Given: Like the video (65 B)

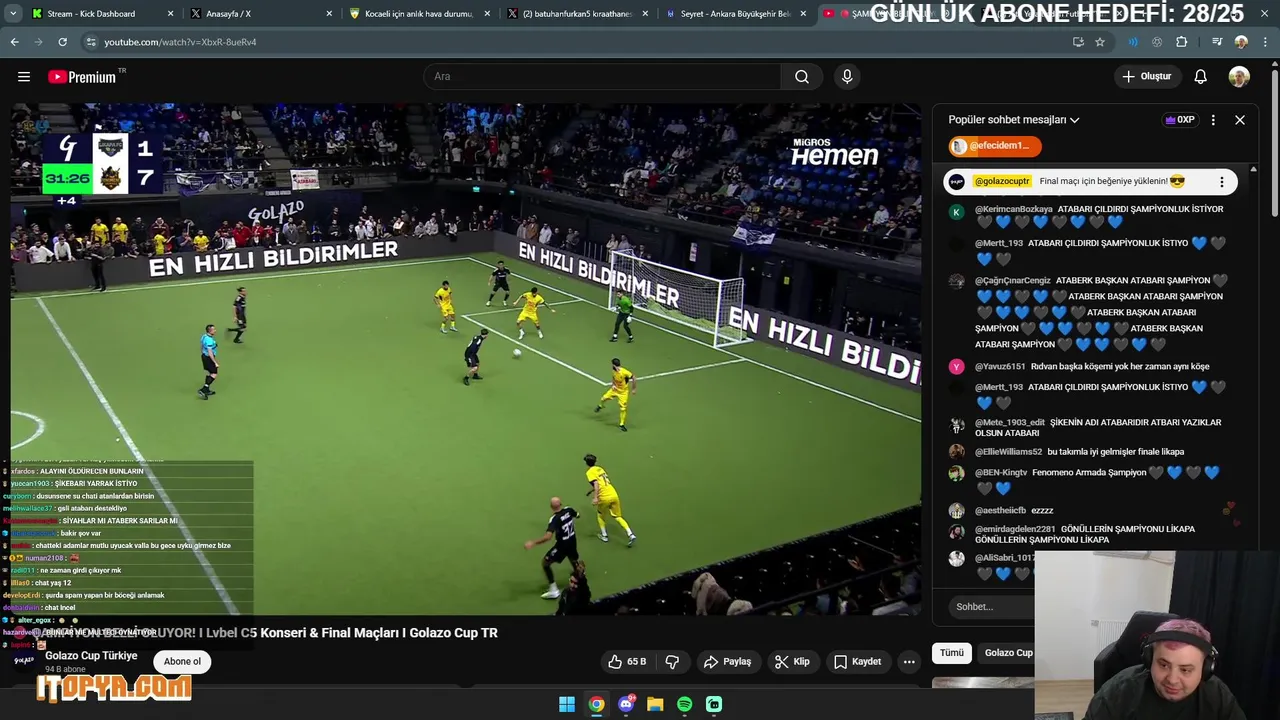Looking at the screenshot, I should (627, 662).
